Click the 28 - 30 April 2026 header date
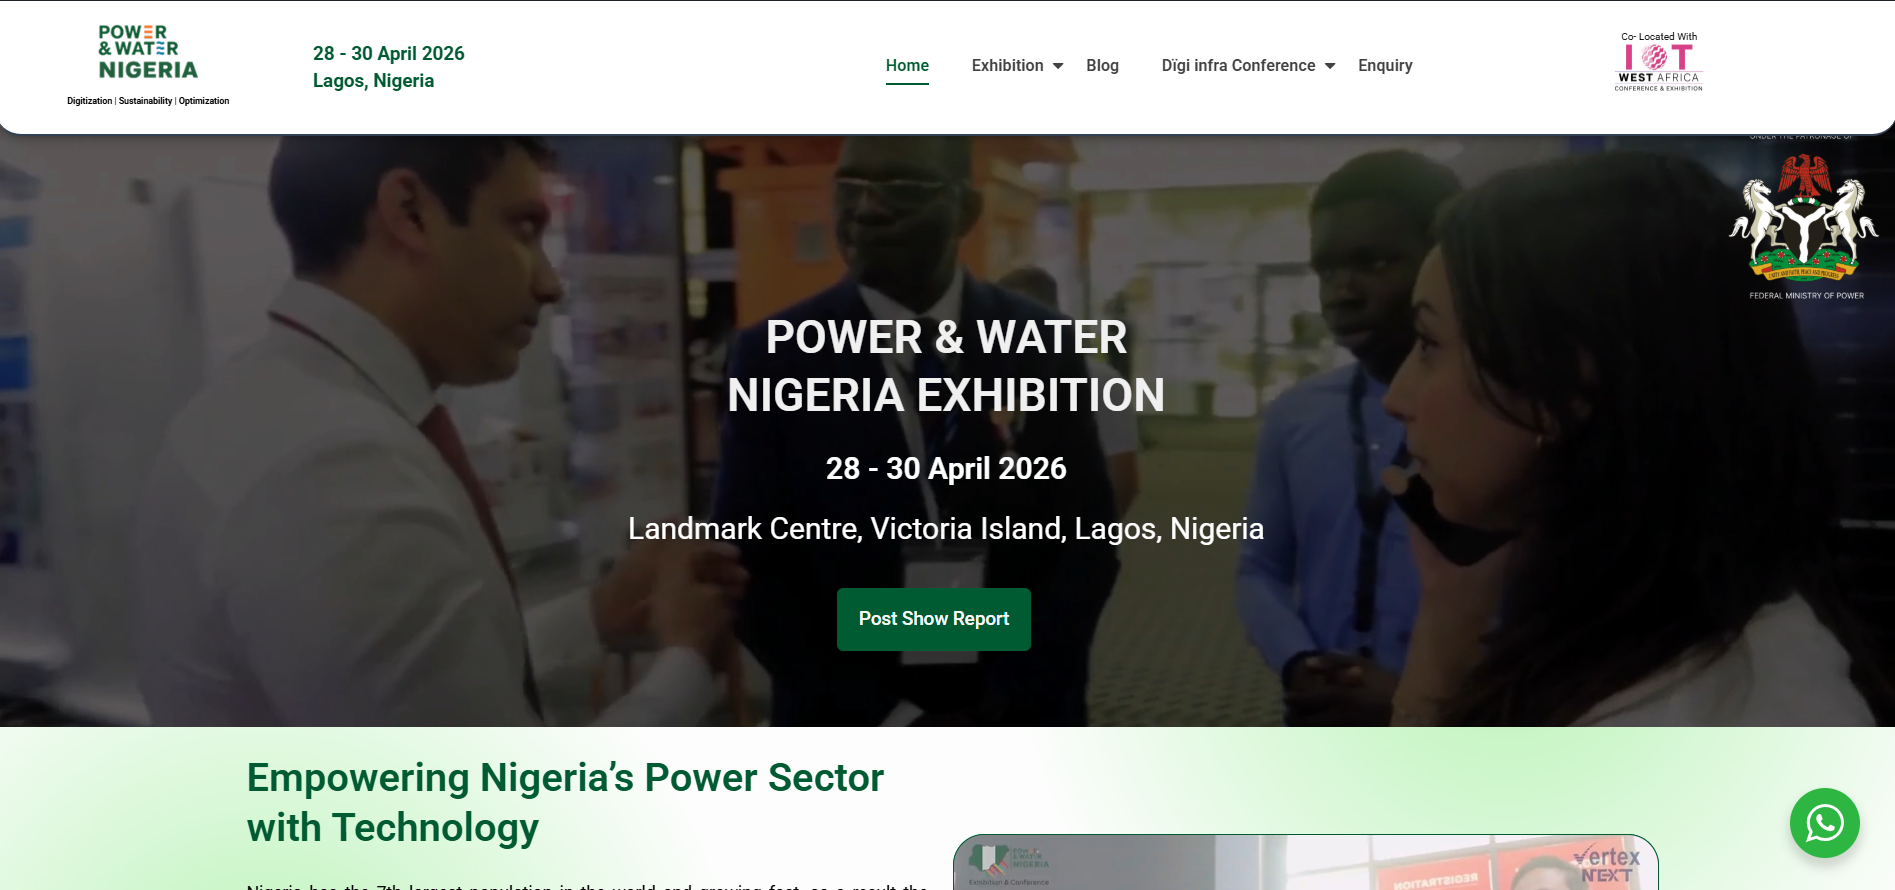Viewport: 1895px width, 890px height. click(x=388, y=54)
